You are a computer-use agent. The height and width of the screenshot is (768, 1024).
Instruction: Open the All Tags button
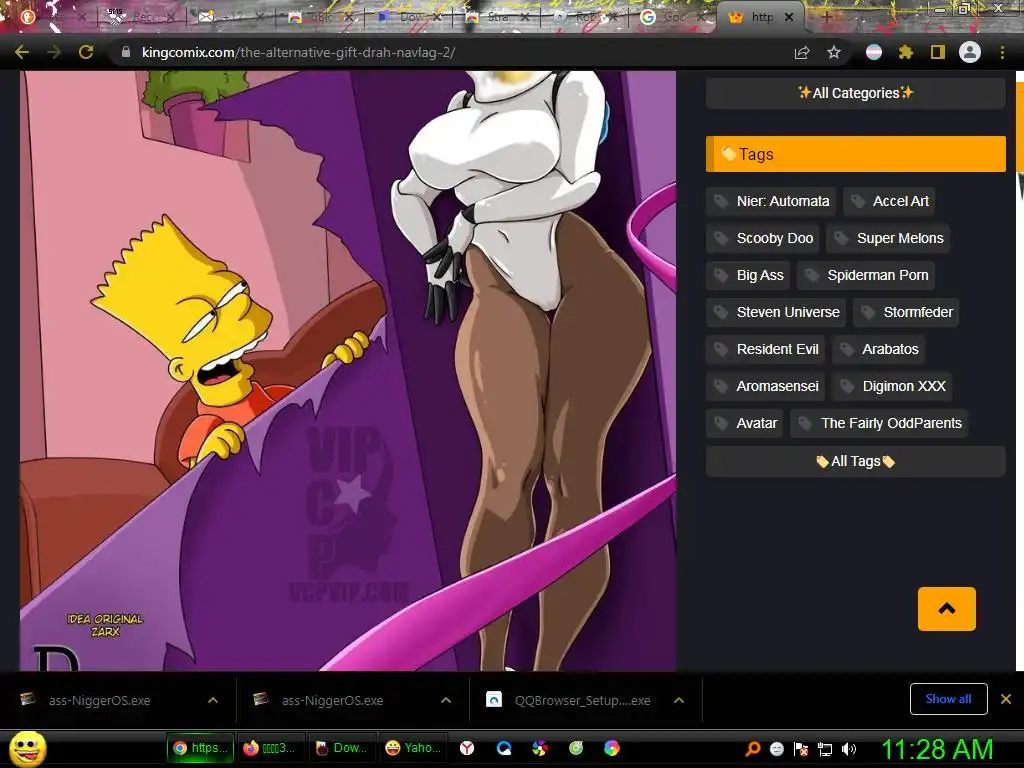(856, 462)
